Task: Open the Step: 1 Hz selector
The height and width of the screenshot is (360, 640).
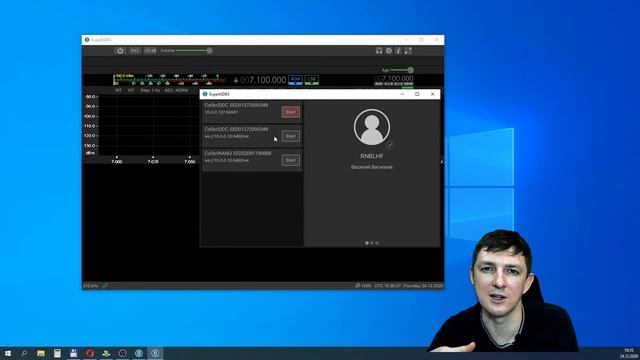Action: (x=150, y=90)
